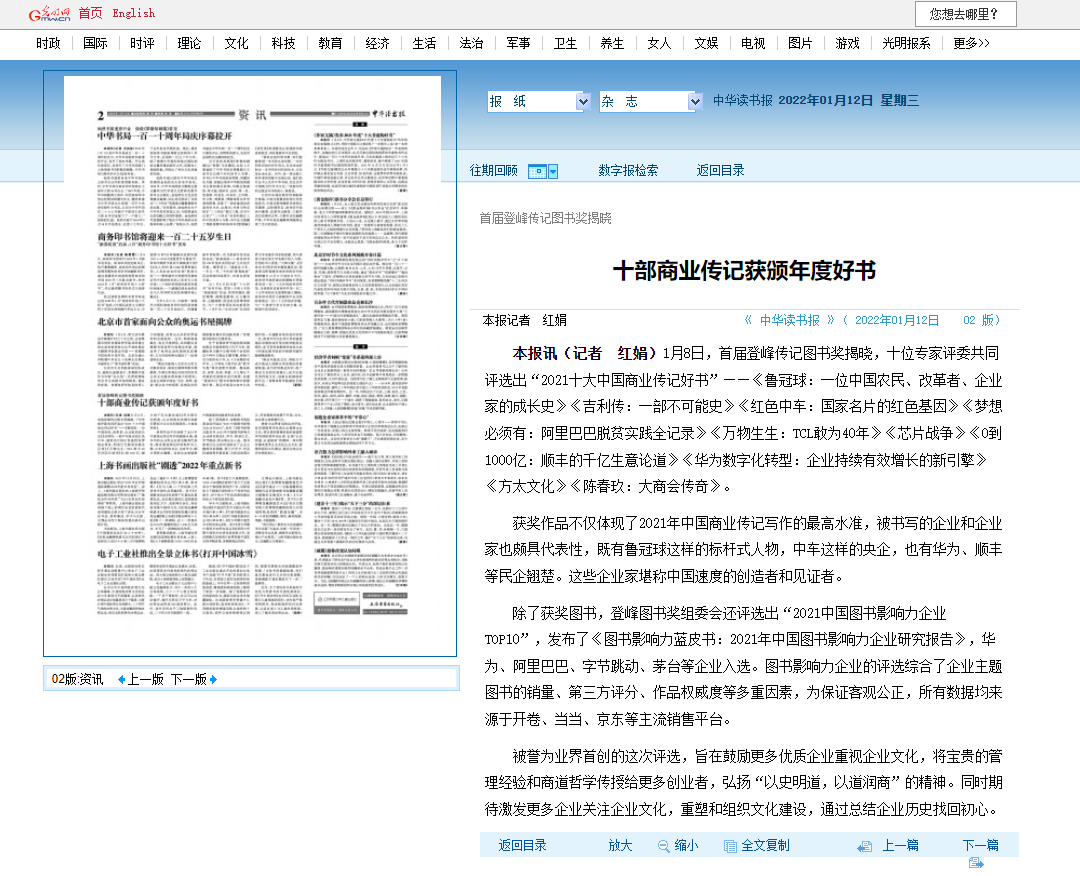Open the 时政 navigation item
Image resolution: width=1080 pixels, height=876 pixels.
(48, 43)
